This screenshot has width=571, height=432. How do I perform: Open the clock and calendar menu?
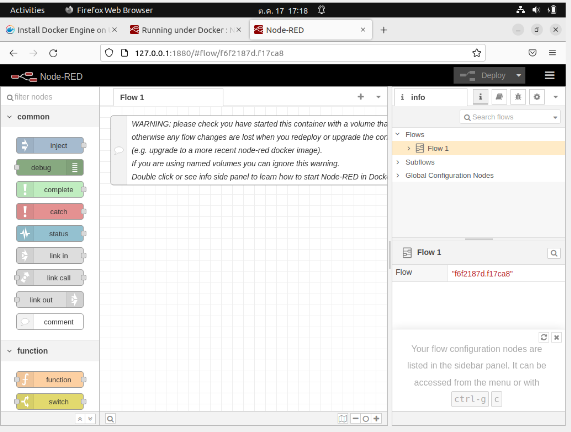point(283,11)
